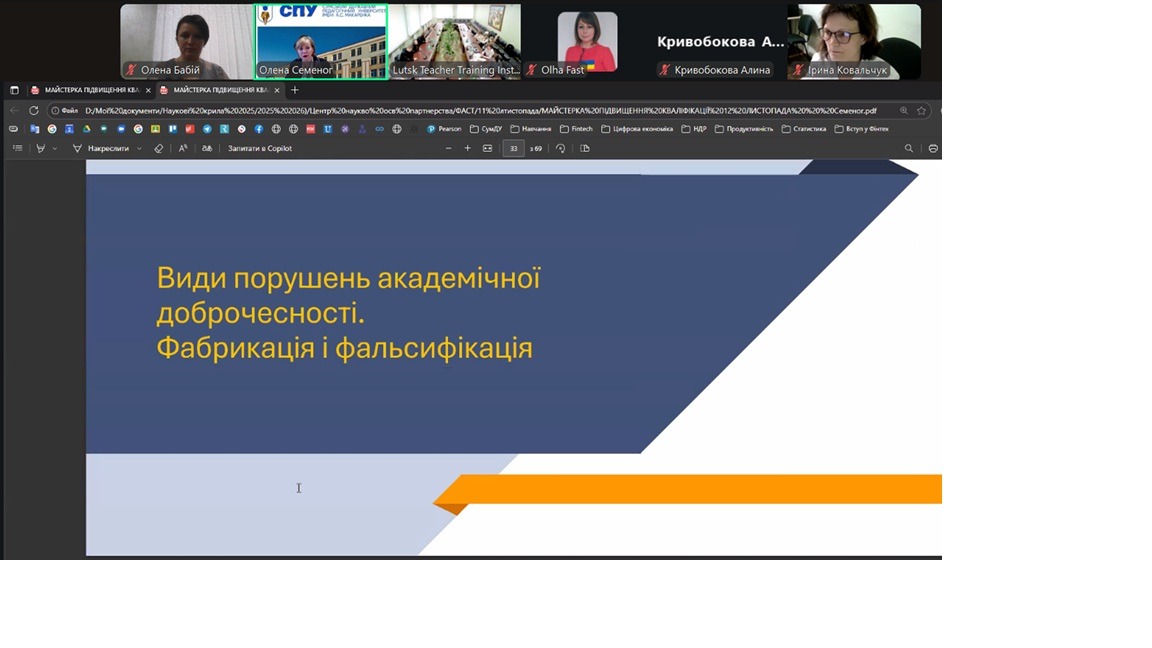Bookmark this page with the star icon
1152x648 pixels.
point(921,111)
